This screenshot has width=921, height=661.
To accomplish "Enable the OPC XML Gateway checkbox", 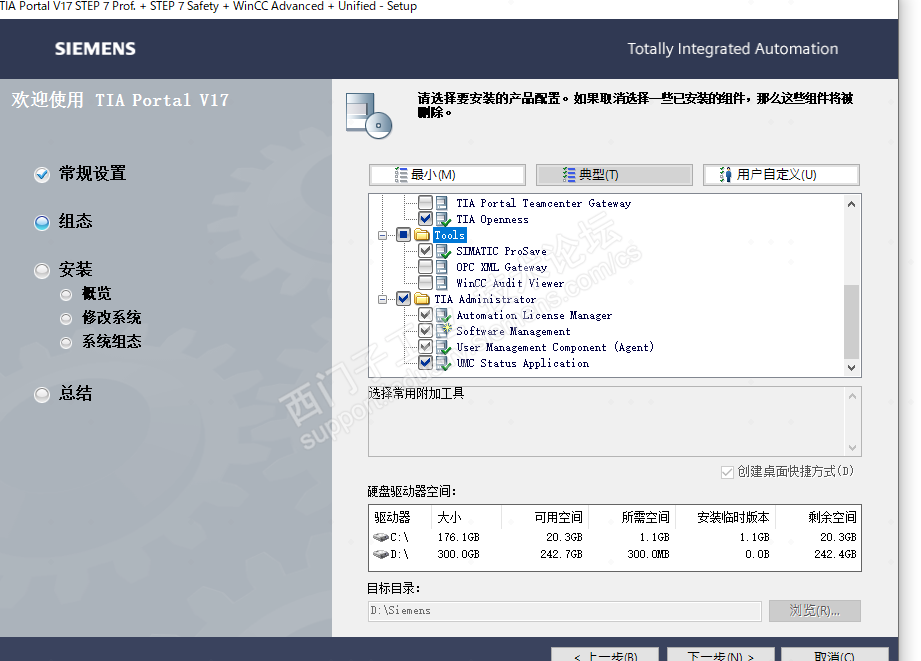I will (x=425, y=267).
